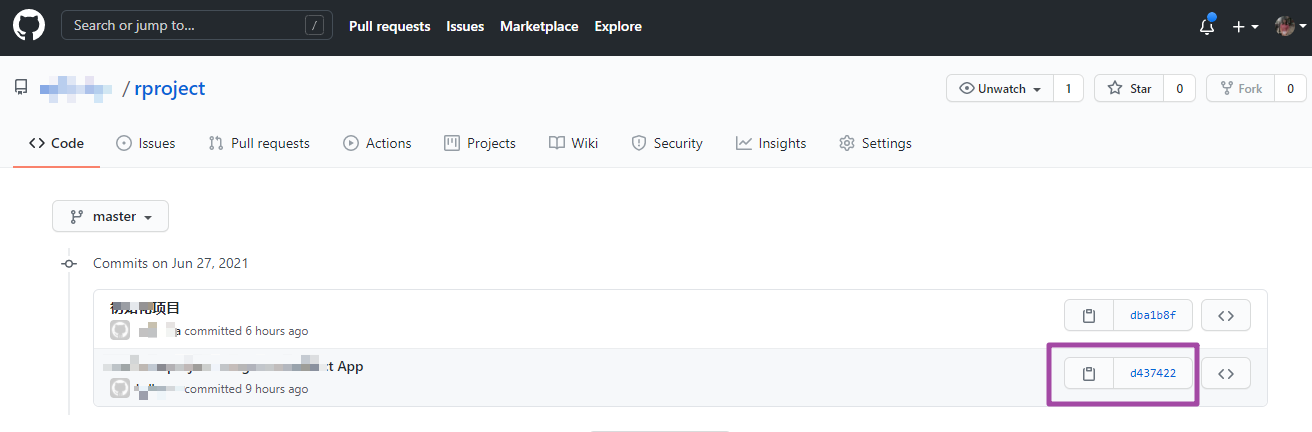This screenshot has height=432, width=1312.
Task: Open the commit message ending in App
Action: coord(236,366)
